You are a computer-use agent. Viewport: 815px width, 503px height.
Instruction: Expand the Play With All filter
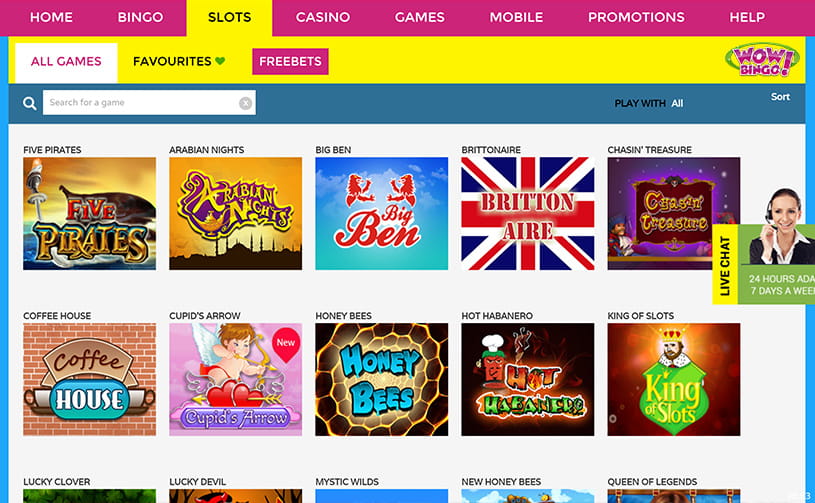click(649, 103)
